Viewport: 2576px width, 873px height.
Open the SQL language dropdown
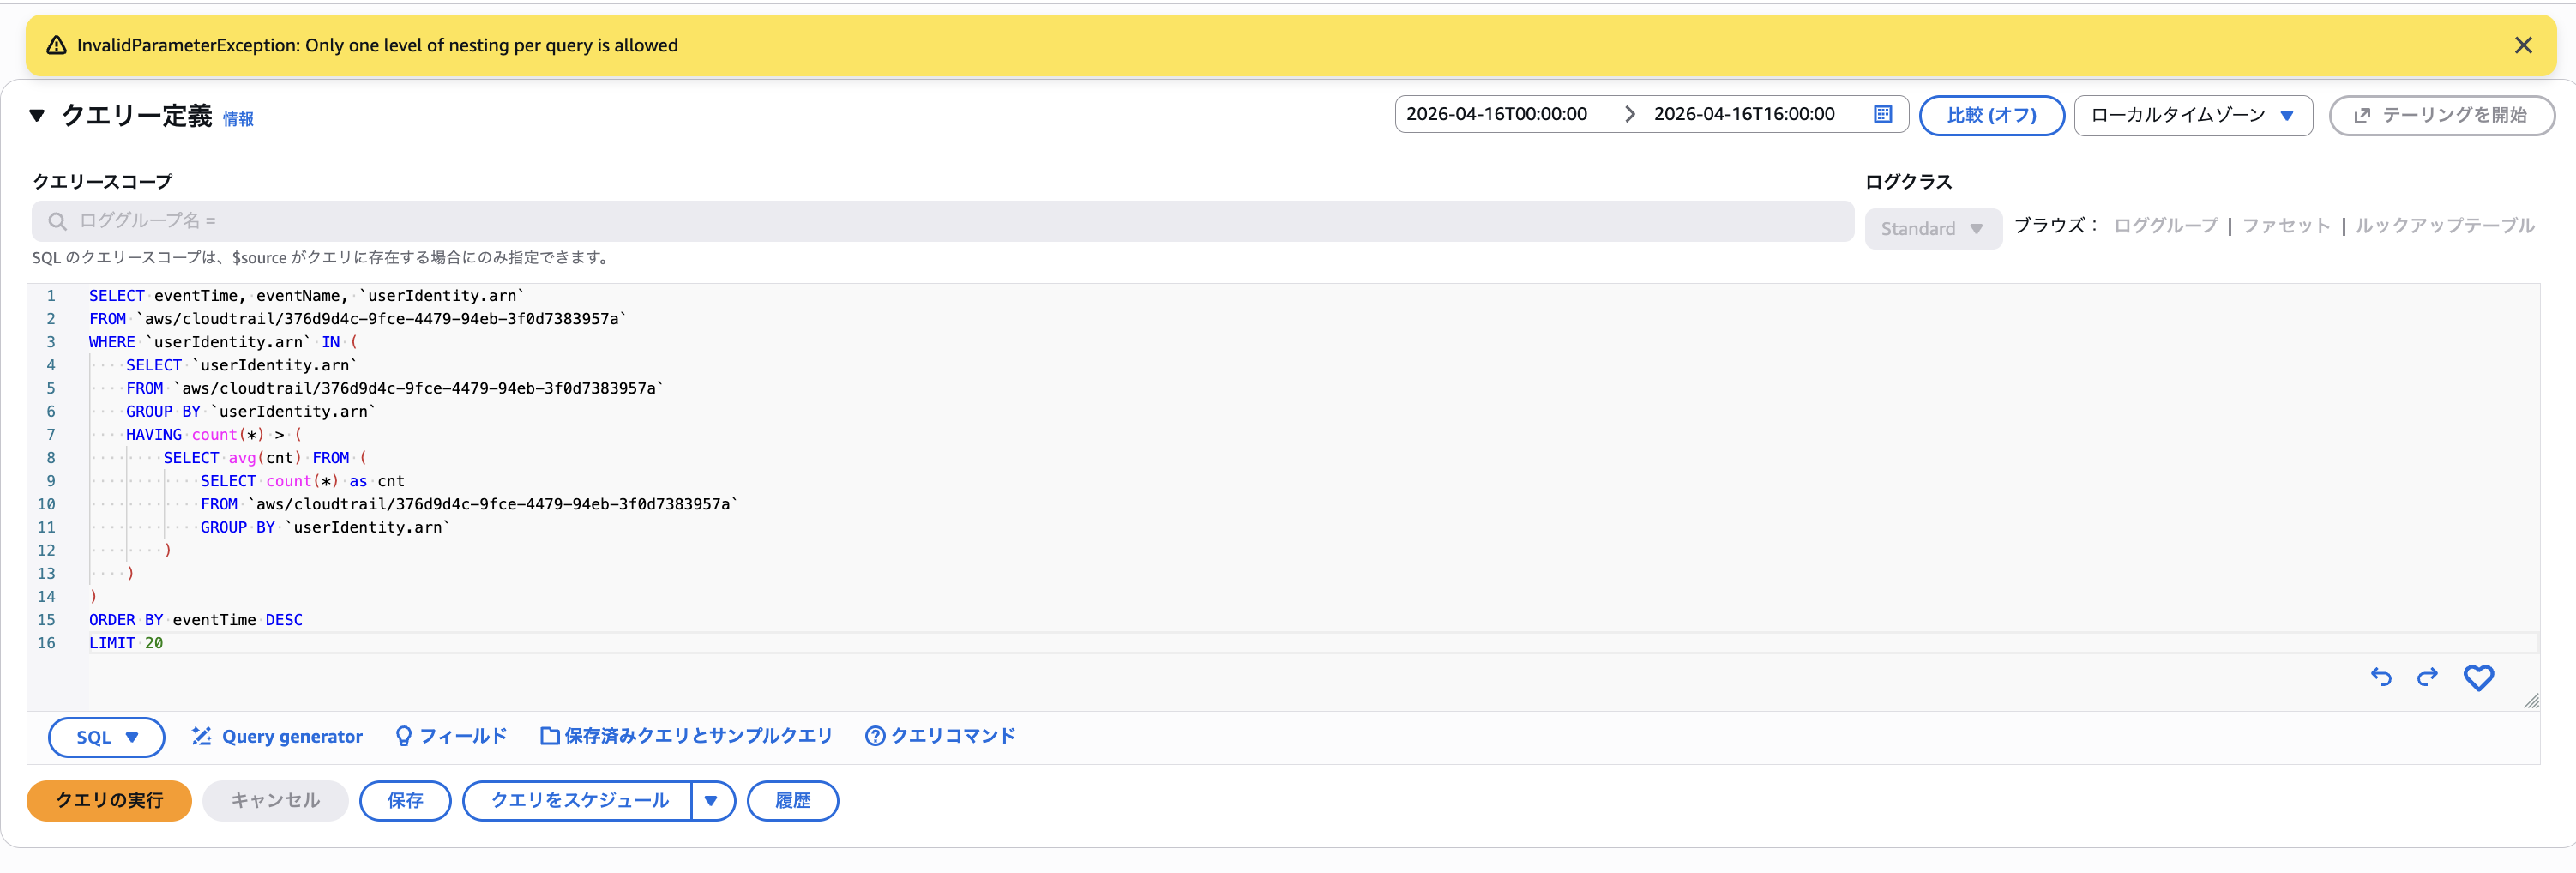(106, 737)
